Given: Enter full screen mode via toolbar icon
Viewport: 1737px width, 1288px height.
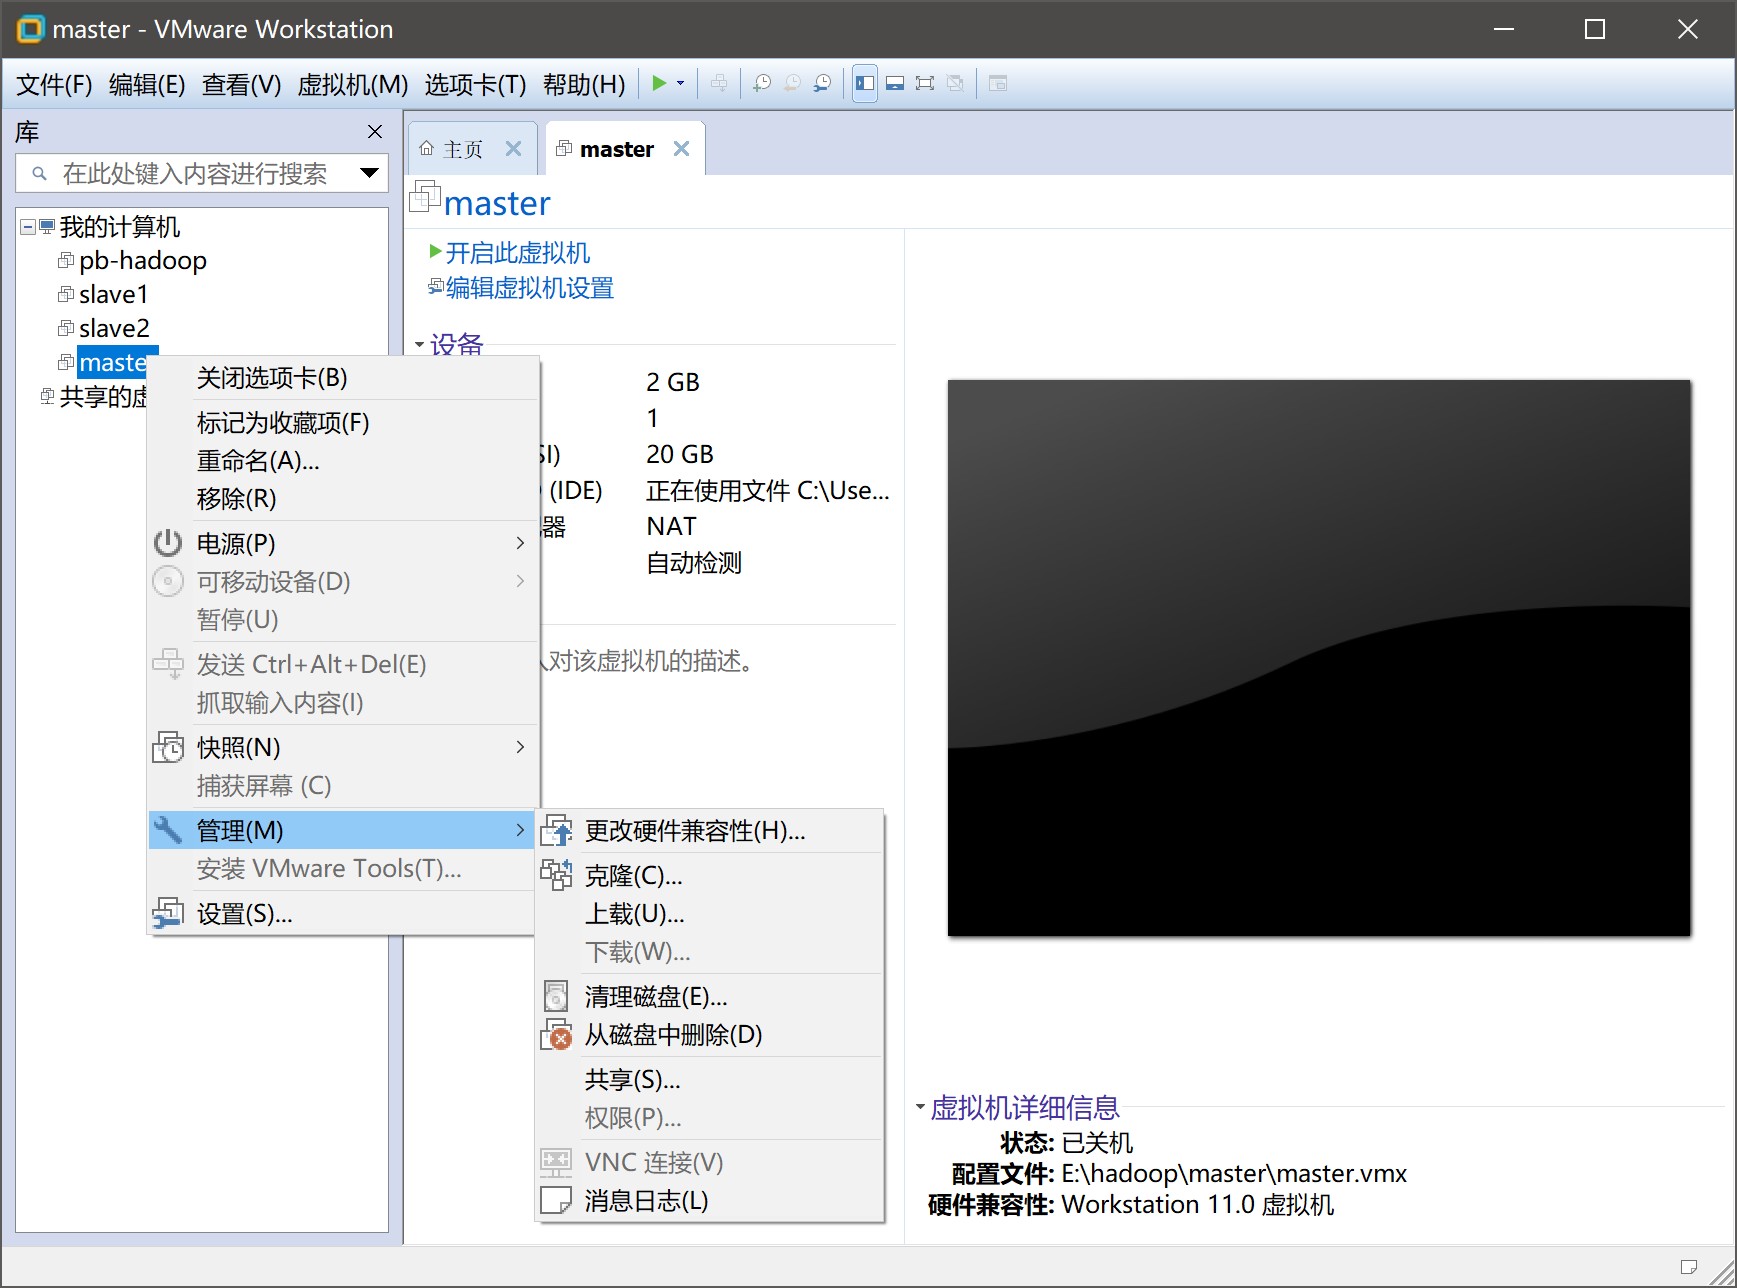Looking at the screenshot, I should (925, 84).
